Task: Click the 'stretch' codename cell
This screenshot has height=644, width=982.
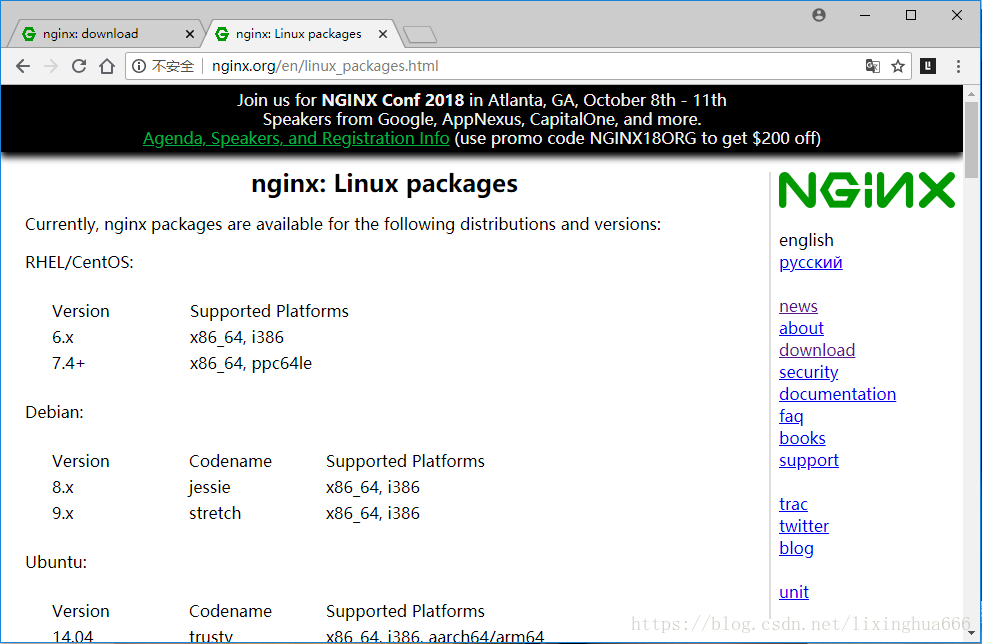Action: (215, 513)
